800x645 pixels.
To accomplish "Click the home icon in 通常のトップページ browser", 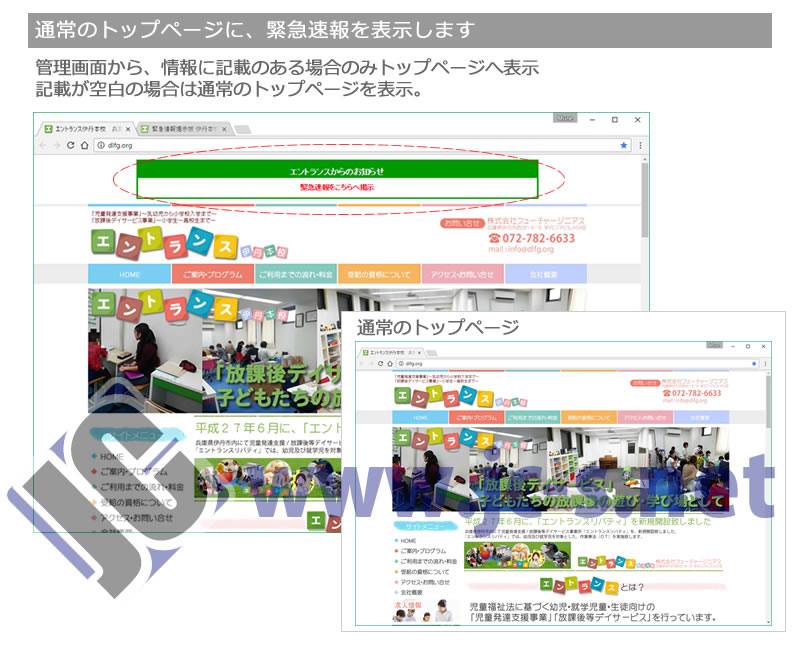I will tap(390, 364).
